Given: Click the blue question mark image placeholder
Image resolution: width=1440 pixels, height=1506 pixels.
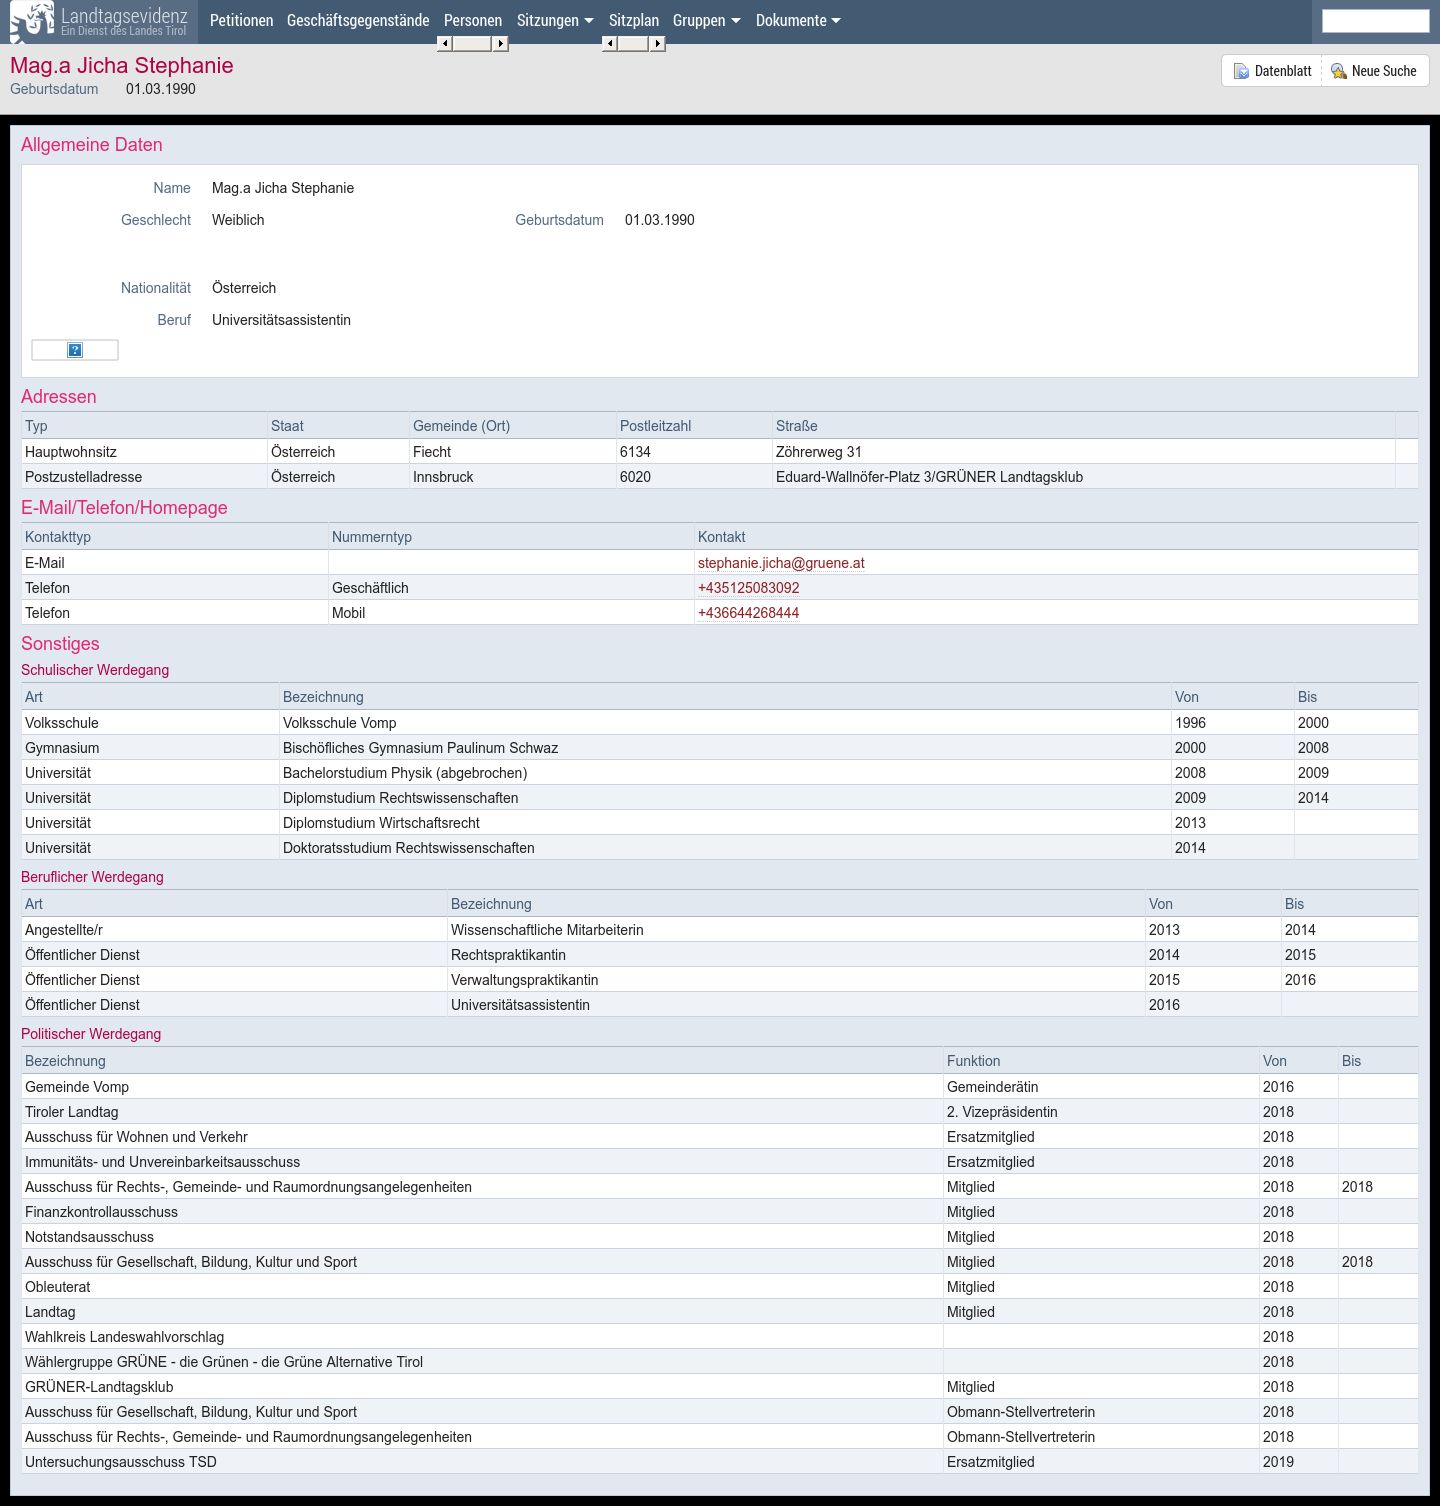Looking at the screenshot, I should (75, 350).
